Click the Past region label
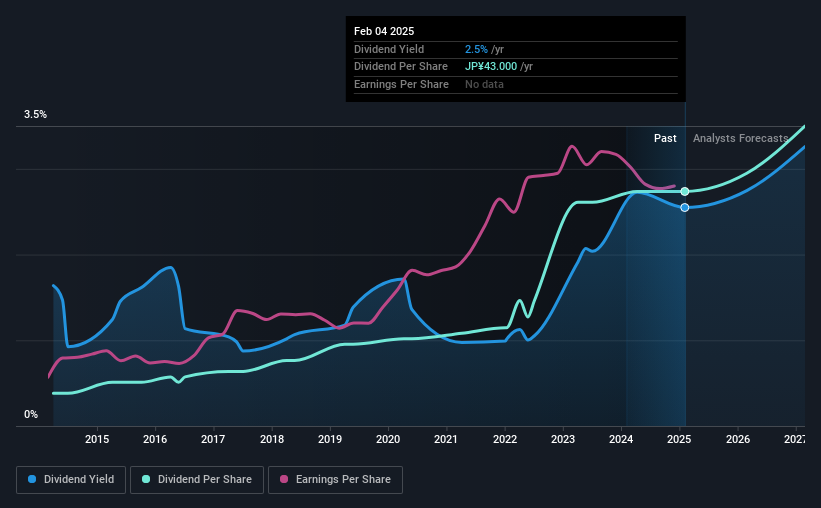Screen dimensions: 821x508 click(x=665, y=138)
